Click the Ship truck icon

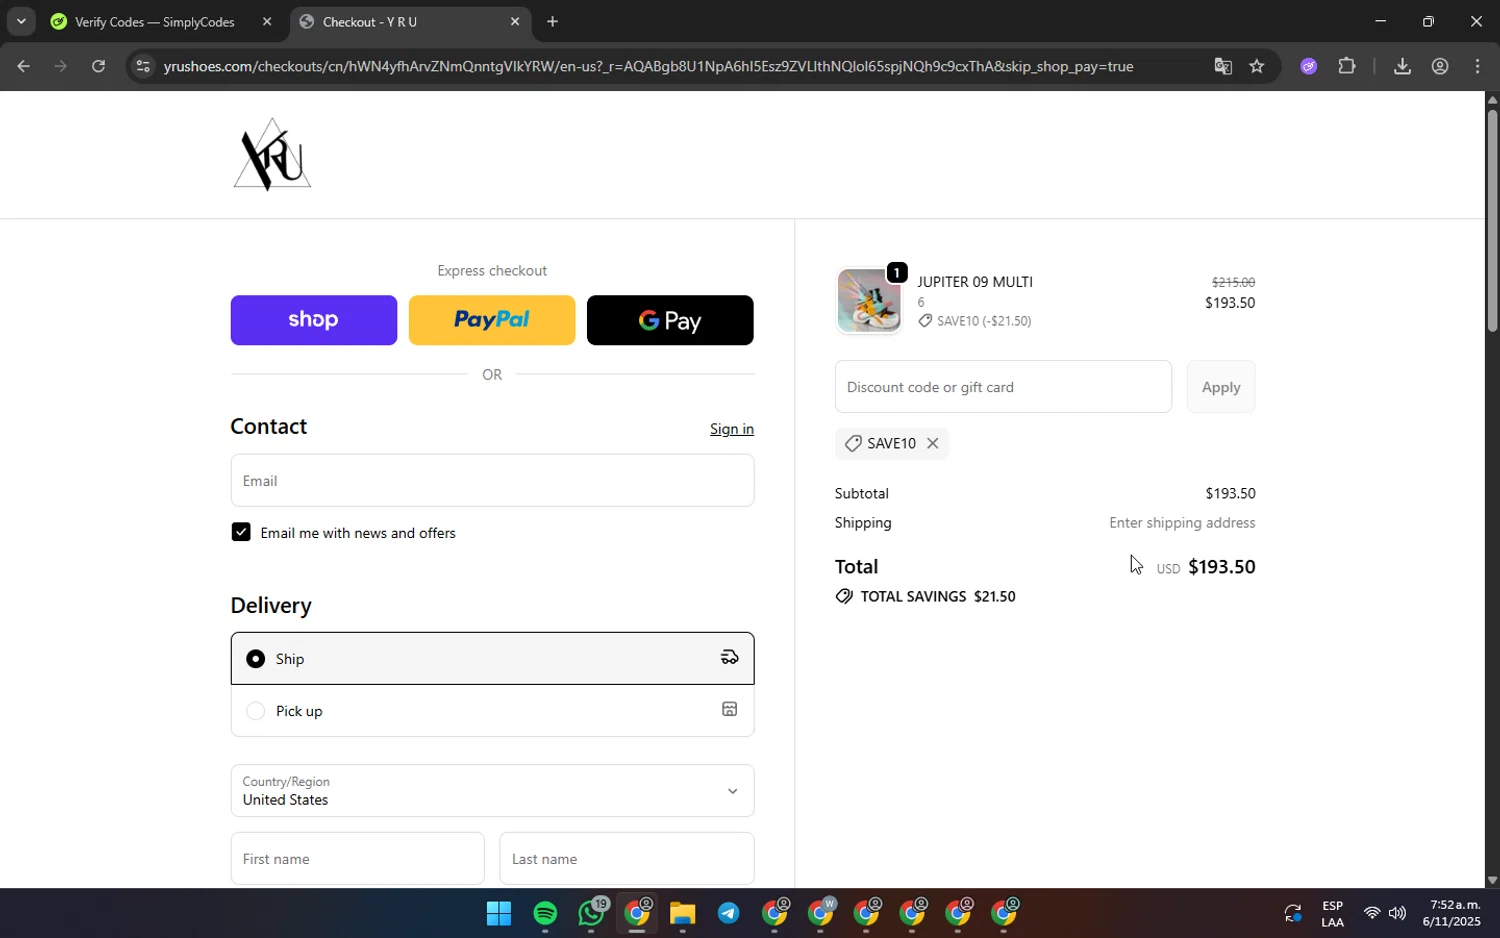730,657
